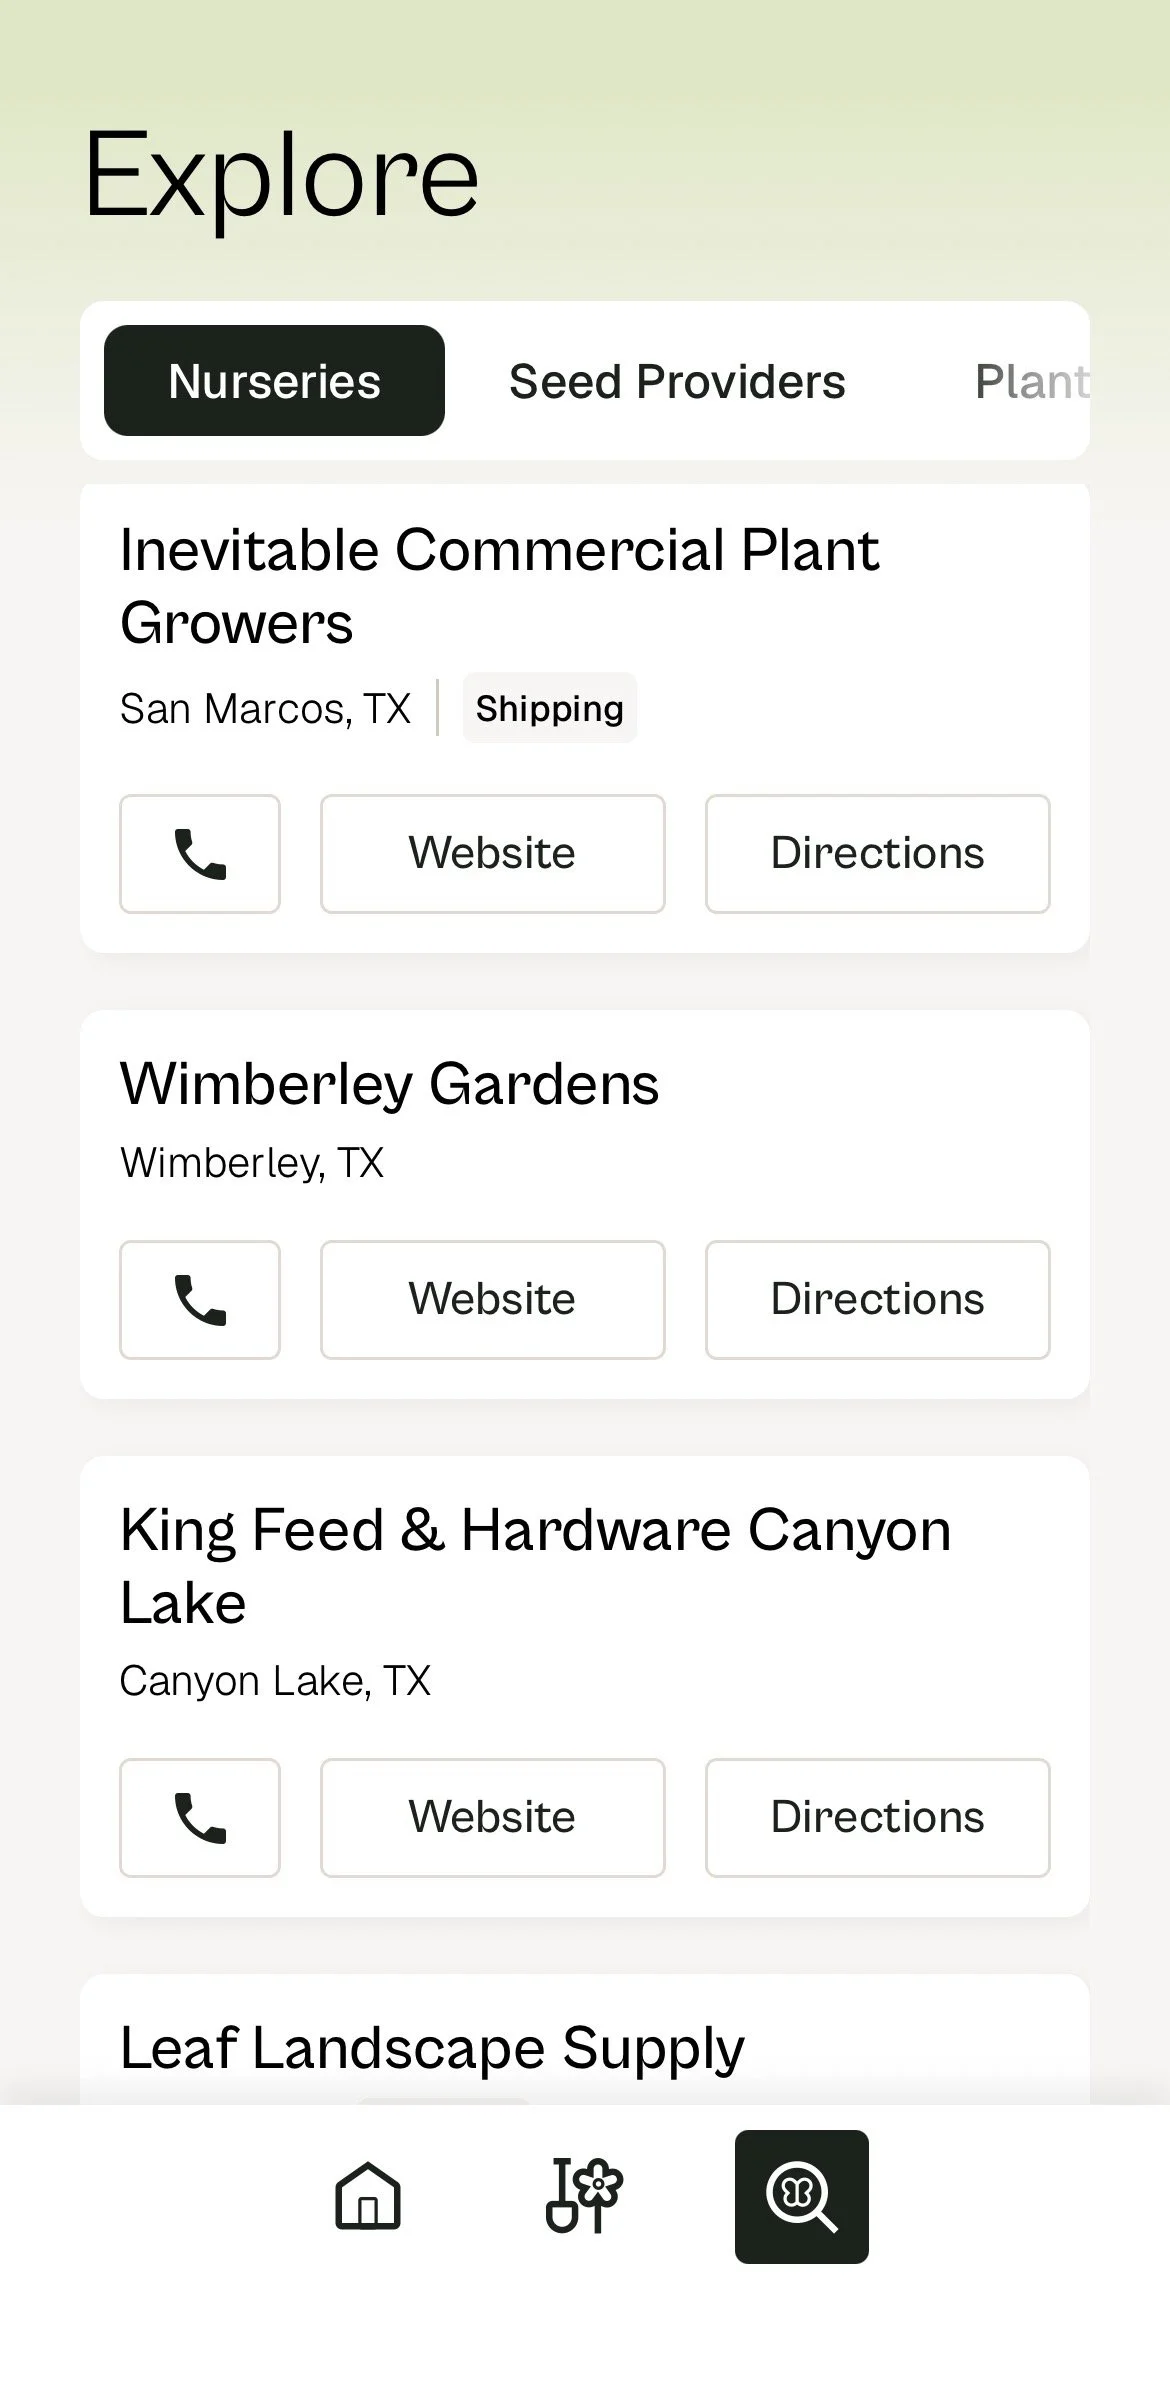Select Inevitable Commercial Plant Growers heading

click(500, 587)
